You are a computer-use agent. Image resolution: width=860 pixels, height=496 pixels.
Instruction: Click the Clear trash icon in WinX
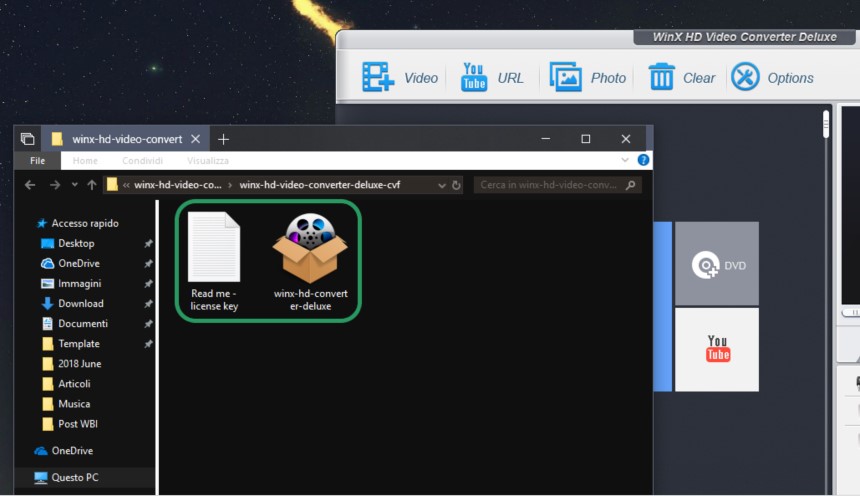click(x=661, y=77)
